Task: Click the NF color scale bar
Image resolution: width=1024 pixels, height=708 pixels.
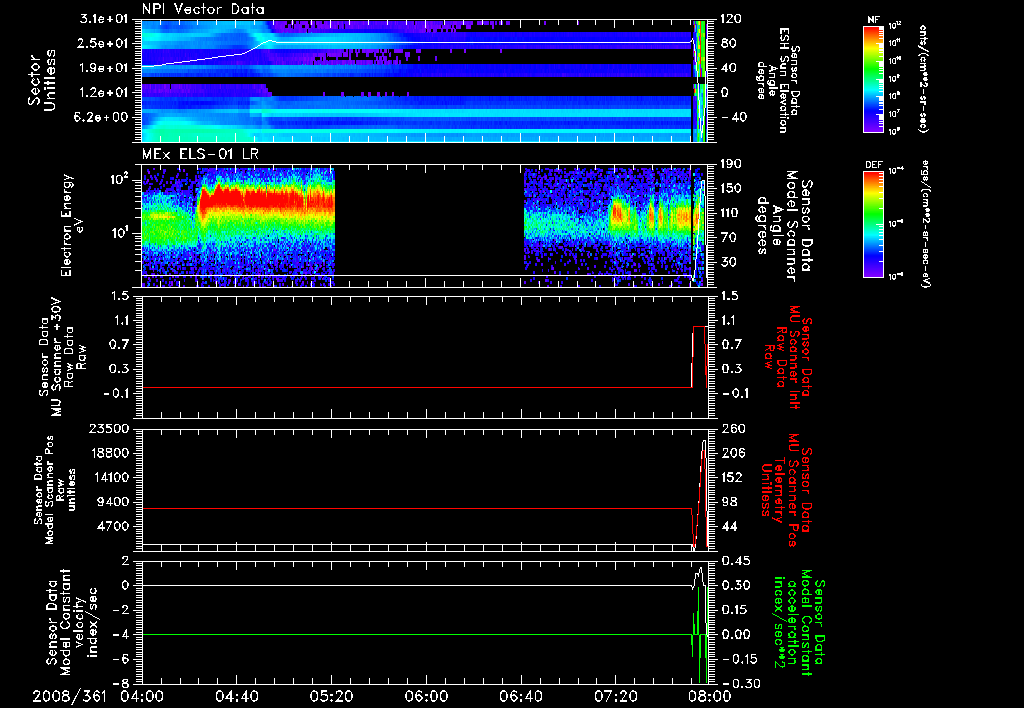Action: click(871, 80)
